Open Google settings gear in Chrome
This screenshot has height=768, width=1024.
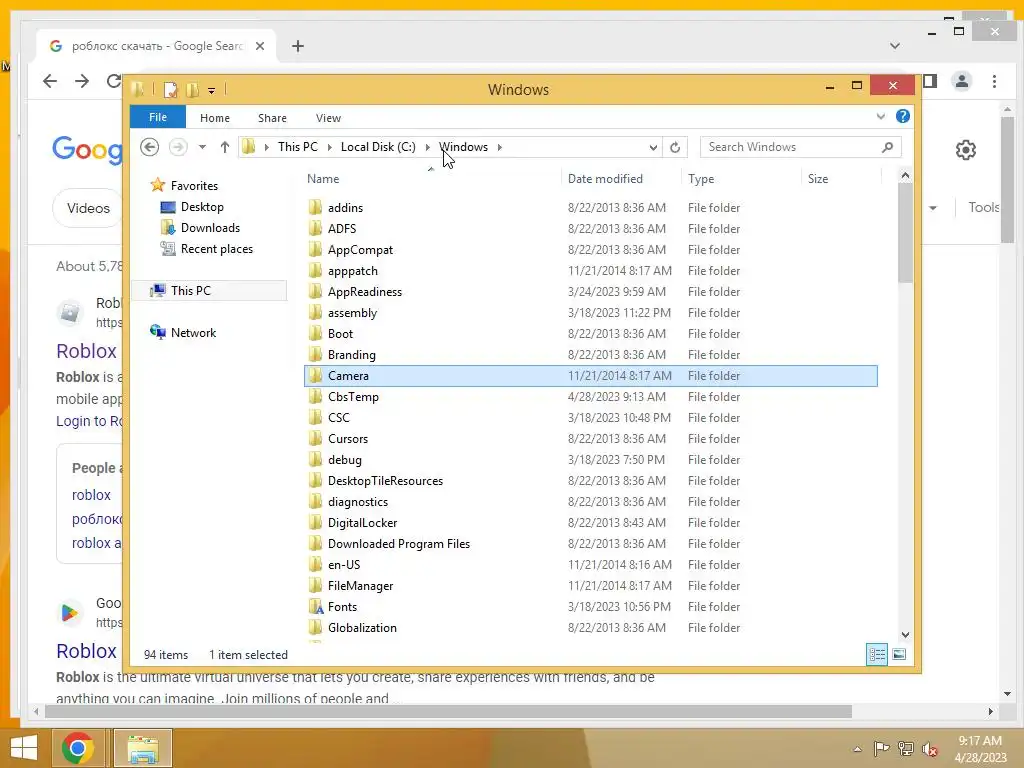(x=966, y=150)
